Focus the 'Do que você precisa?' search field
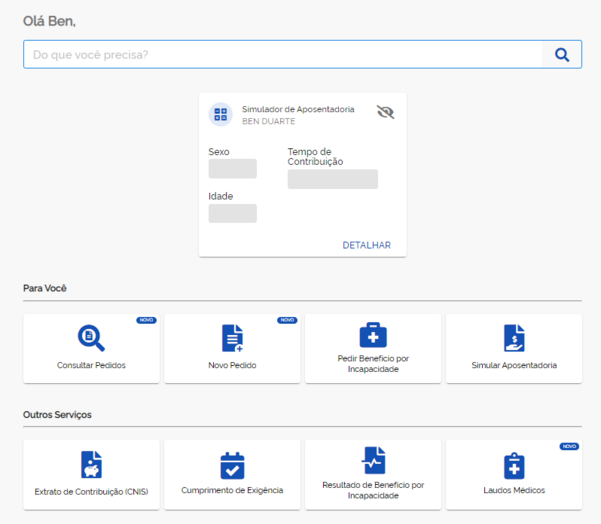 (283, 54)
